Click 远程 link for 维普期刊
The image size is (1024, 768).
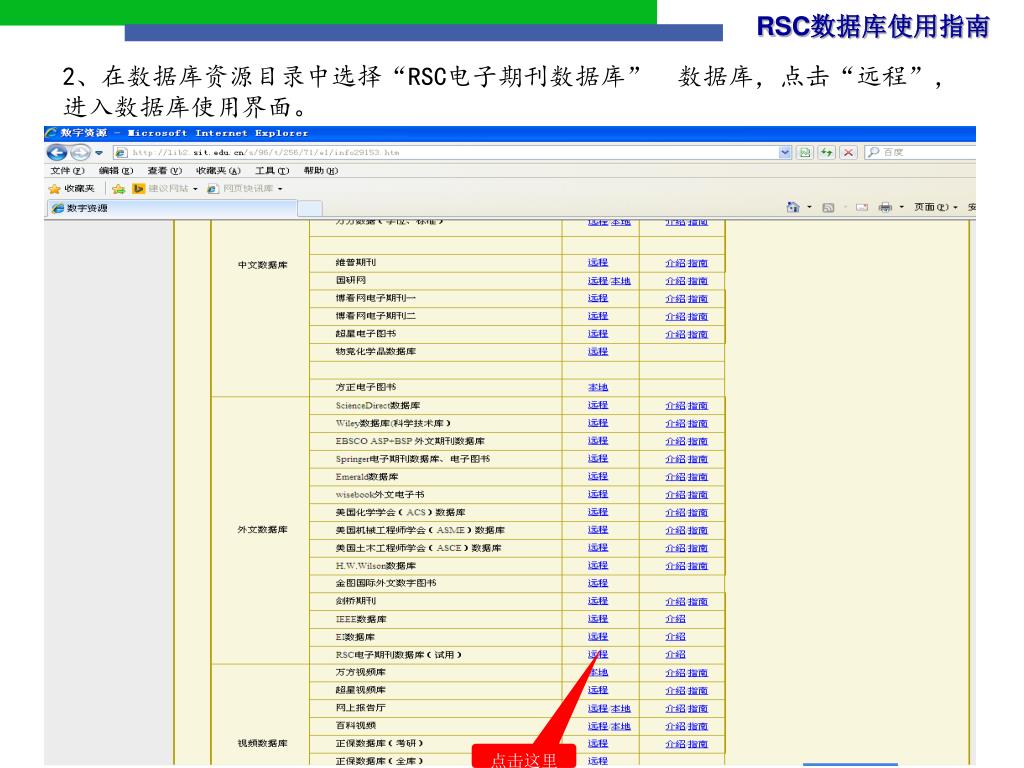point(598,263)
